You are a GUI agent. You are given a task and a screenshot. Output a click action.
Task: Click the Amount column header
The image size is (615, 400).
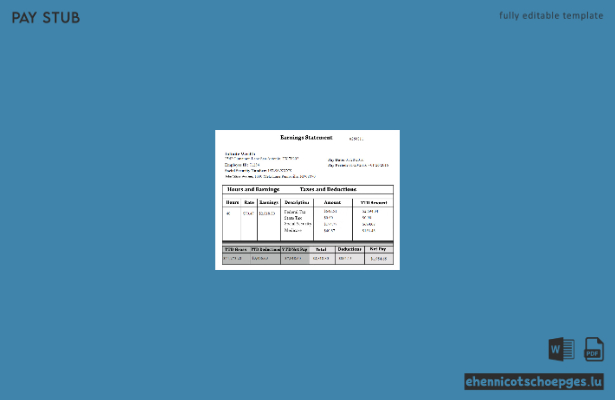332,202
